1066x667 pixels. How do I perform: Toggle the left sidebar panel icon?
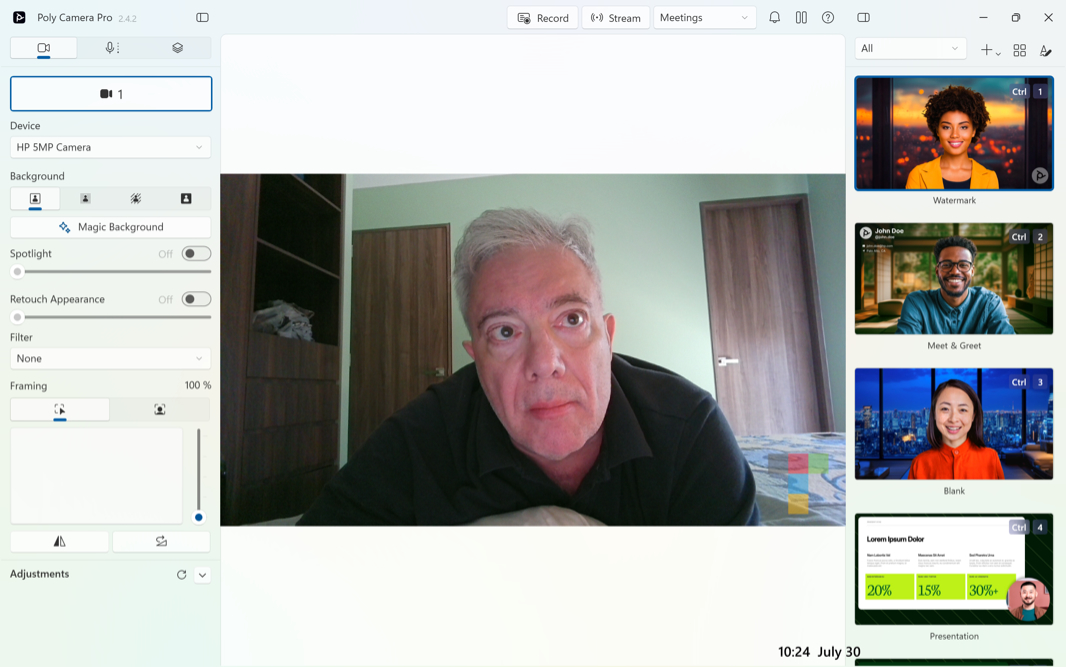coord(202,18)
